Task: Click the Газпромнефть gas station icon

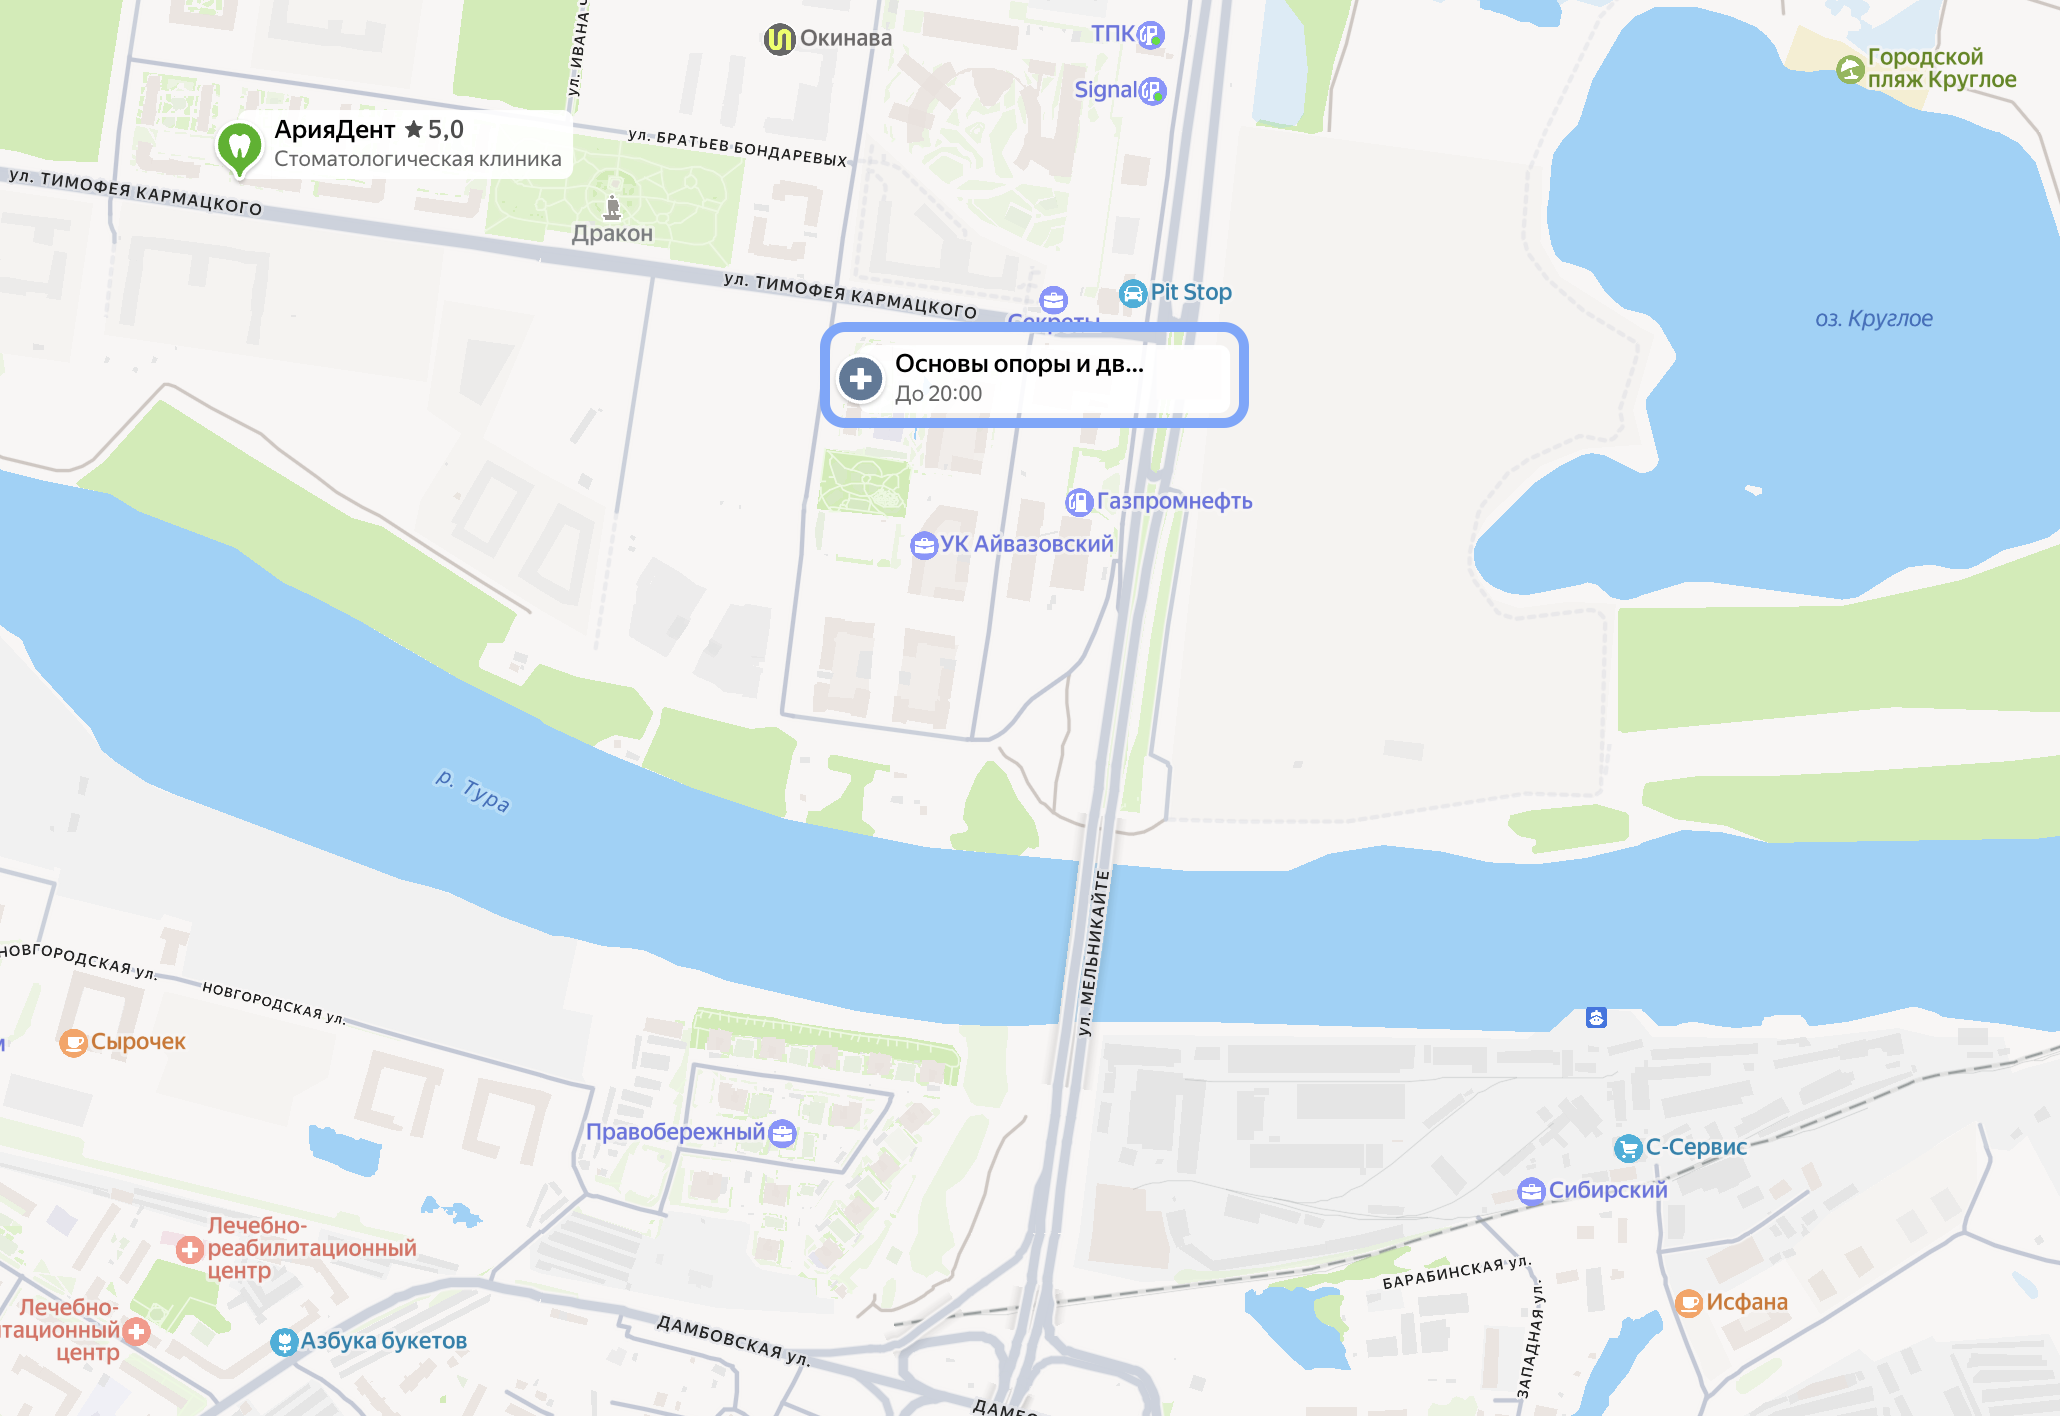Action: (1078, 502)
